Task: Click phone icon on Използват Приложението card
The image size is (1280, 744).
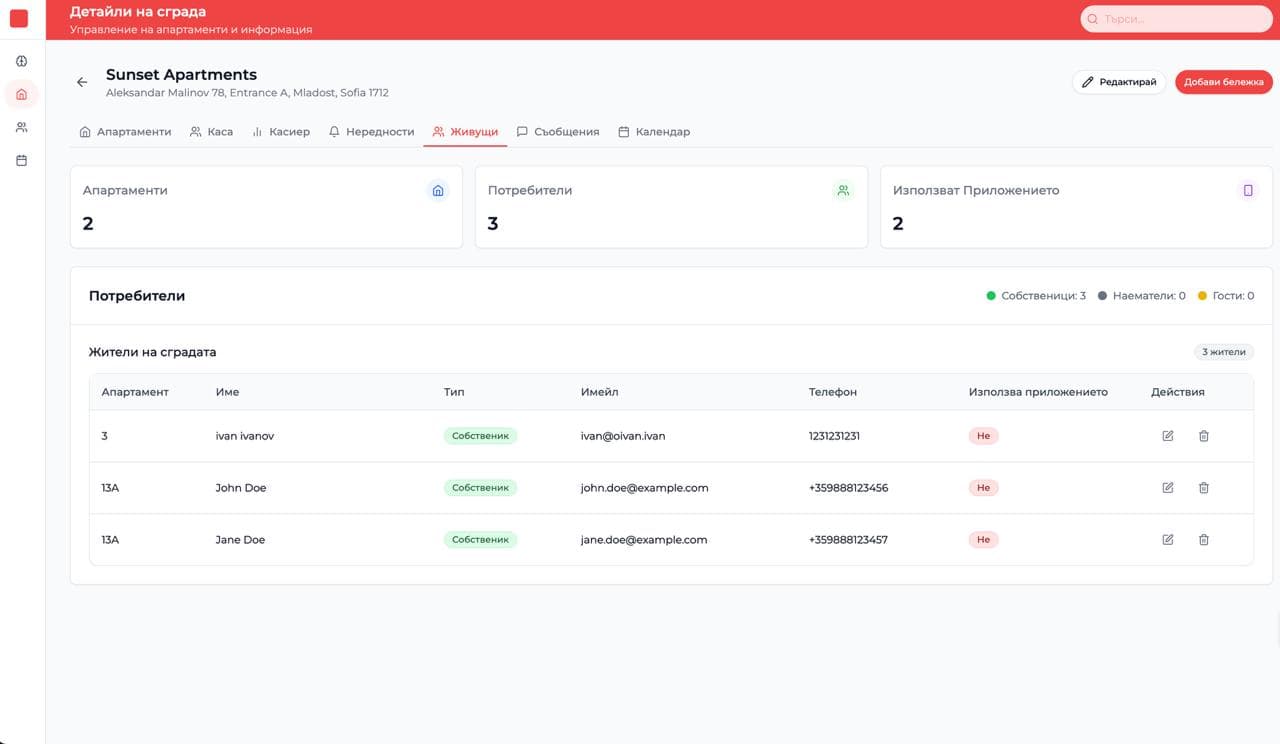Action: (x=1248, y=190)
